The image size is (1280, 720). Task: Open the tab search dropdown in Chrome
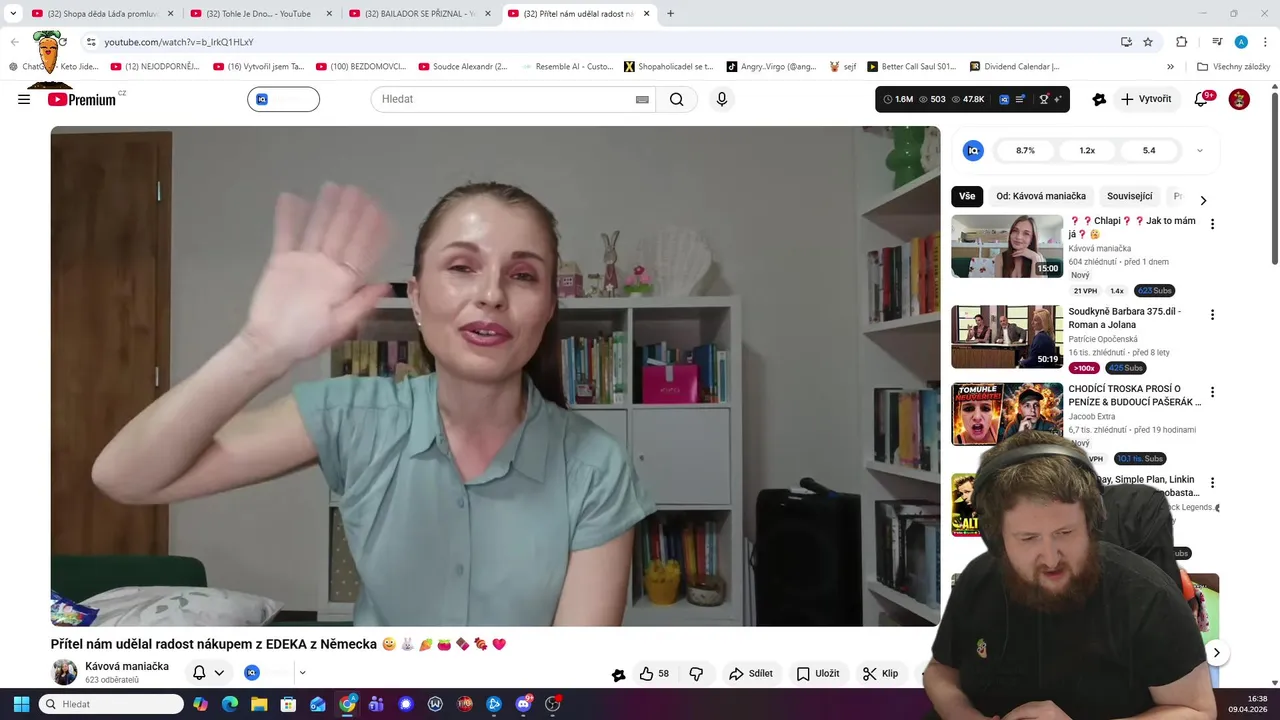click(x=13, y=14)
